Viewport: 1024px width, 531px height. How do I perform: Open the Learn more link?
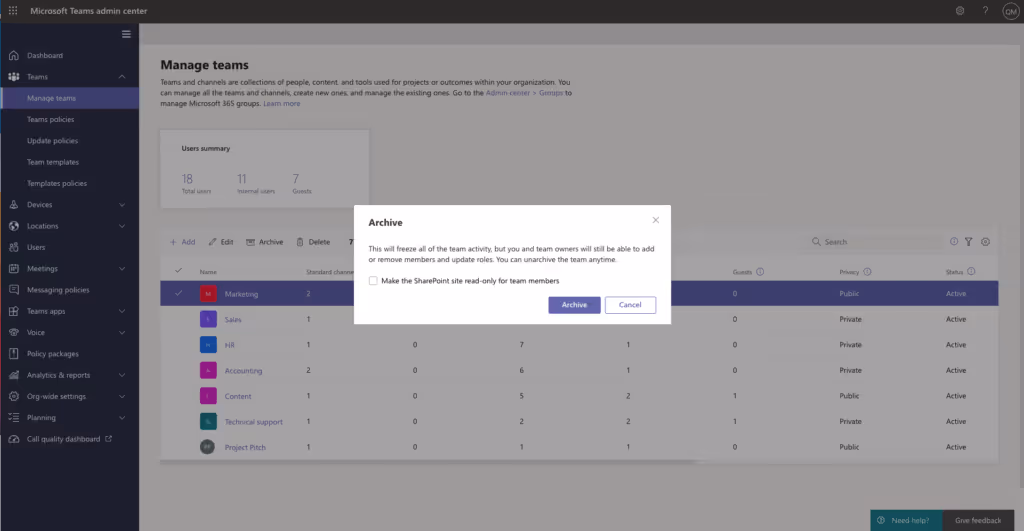(281, 103)
